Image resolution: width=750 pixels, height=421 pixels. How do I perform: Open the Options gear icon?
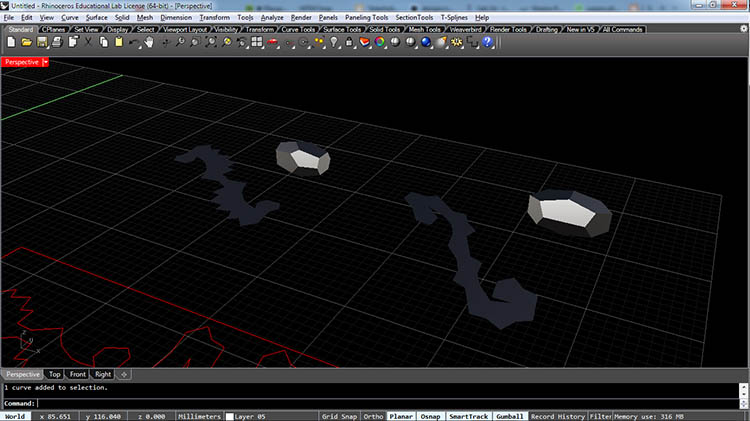(x=457, y=42)
